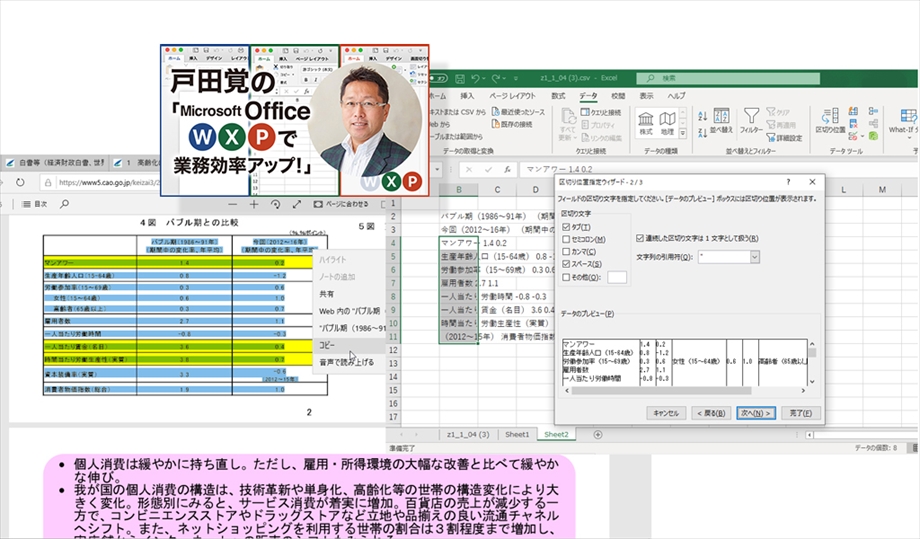
Task: Select 共有 in the context menu
Action: click(326, 294)
